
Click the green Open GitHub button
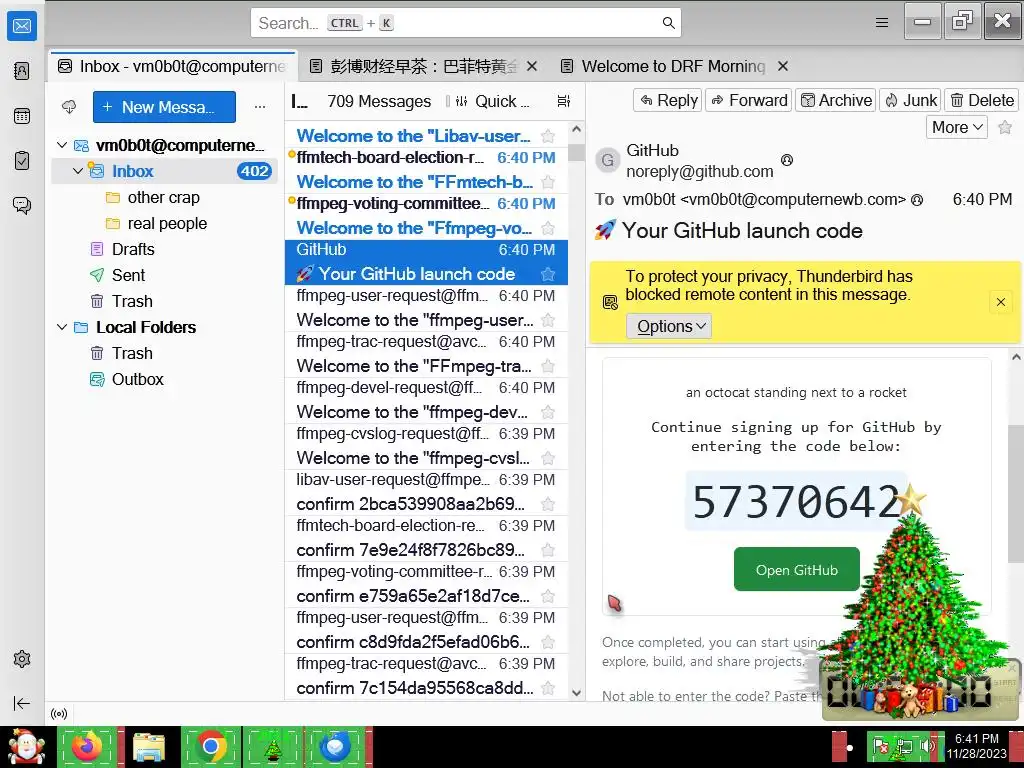point(797,569)
